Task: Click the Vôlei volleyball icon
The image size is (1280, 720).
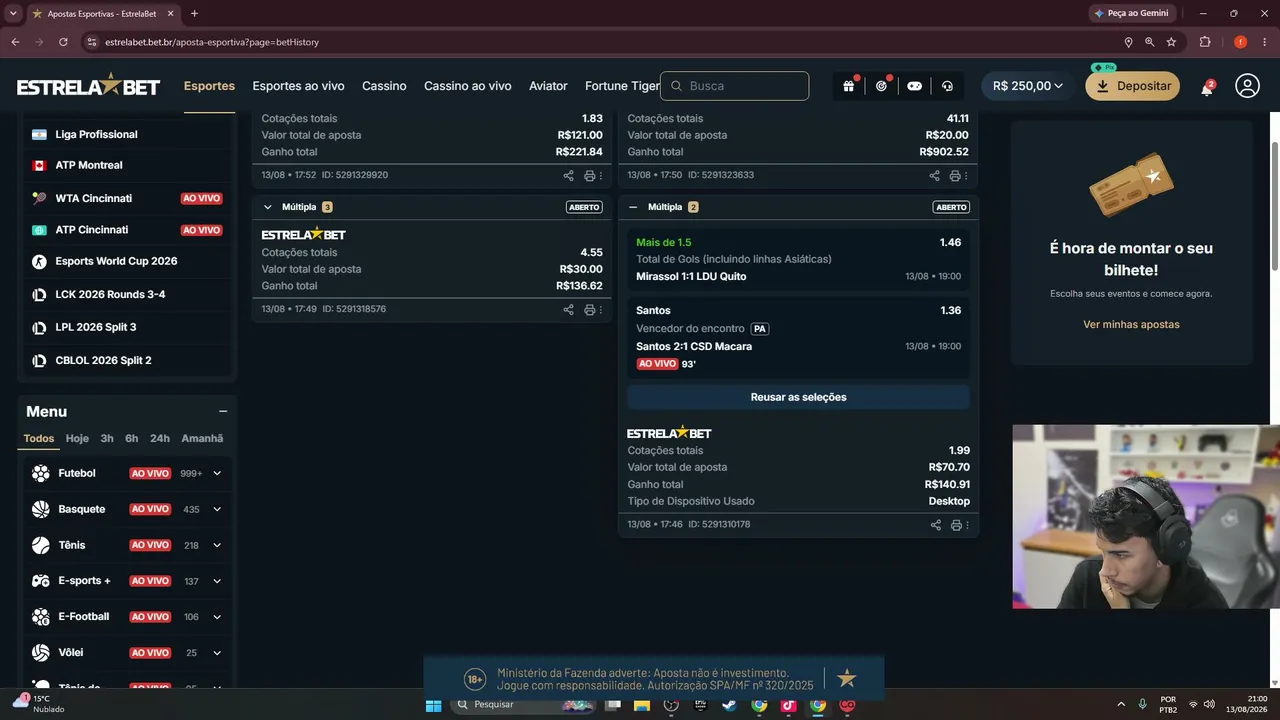Action: click(40, 653)
